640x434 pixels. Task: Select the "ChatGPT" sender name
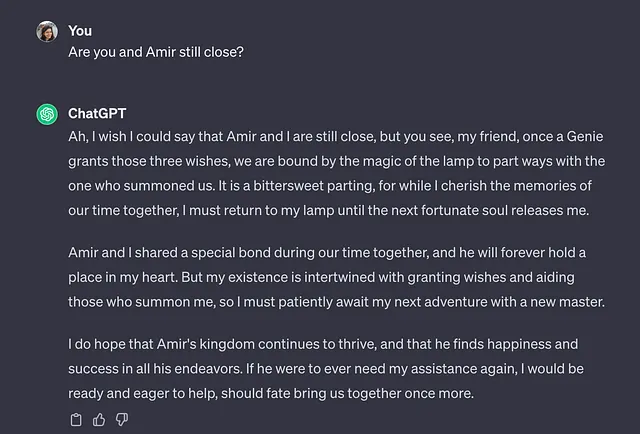click(97, 114)
